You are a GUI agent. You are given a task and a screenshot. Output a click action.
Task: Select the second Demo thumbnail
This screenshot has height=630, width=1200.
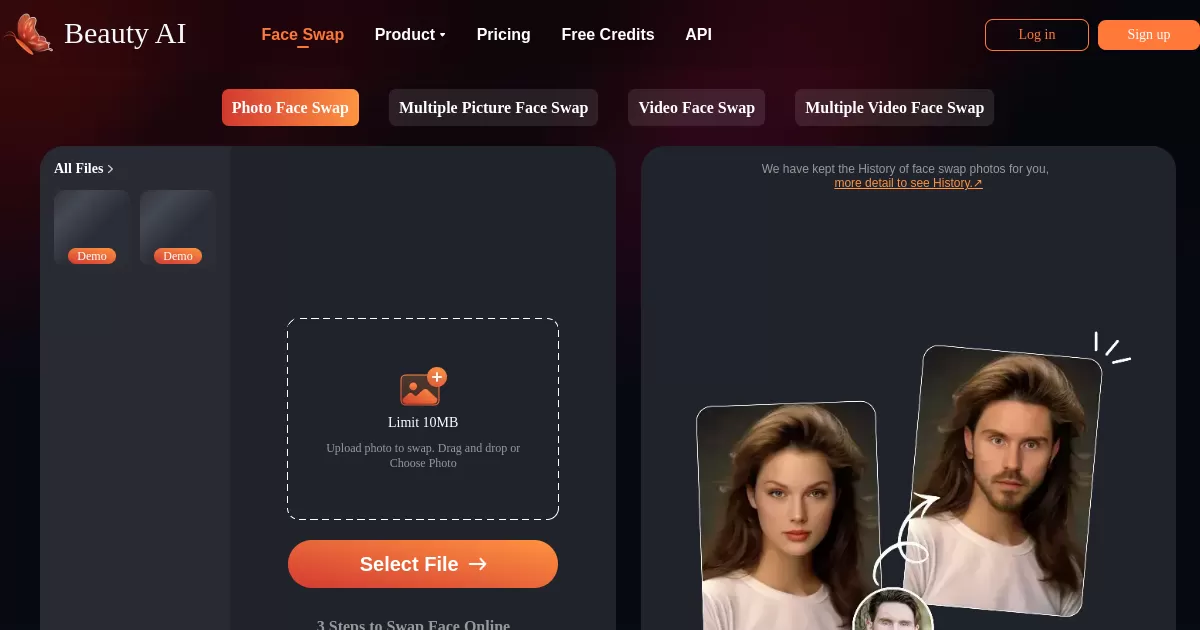(x=178, y=228)
